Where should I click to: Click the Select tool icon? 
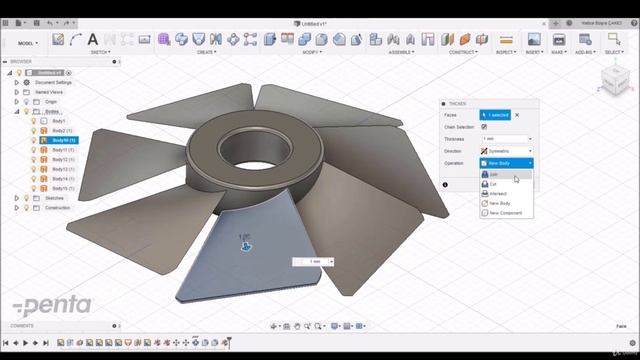(x=614, y=40)
